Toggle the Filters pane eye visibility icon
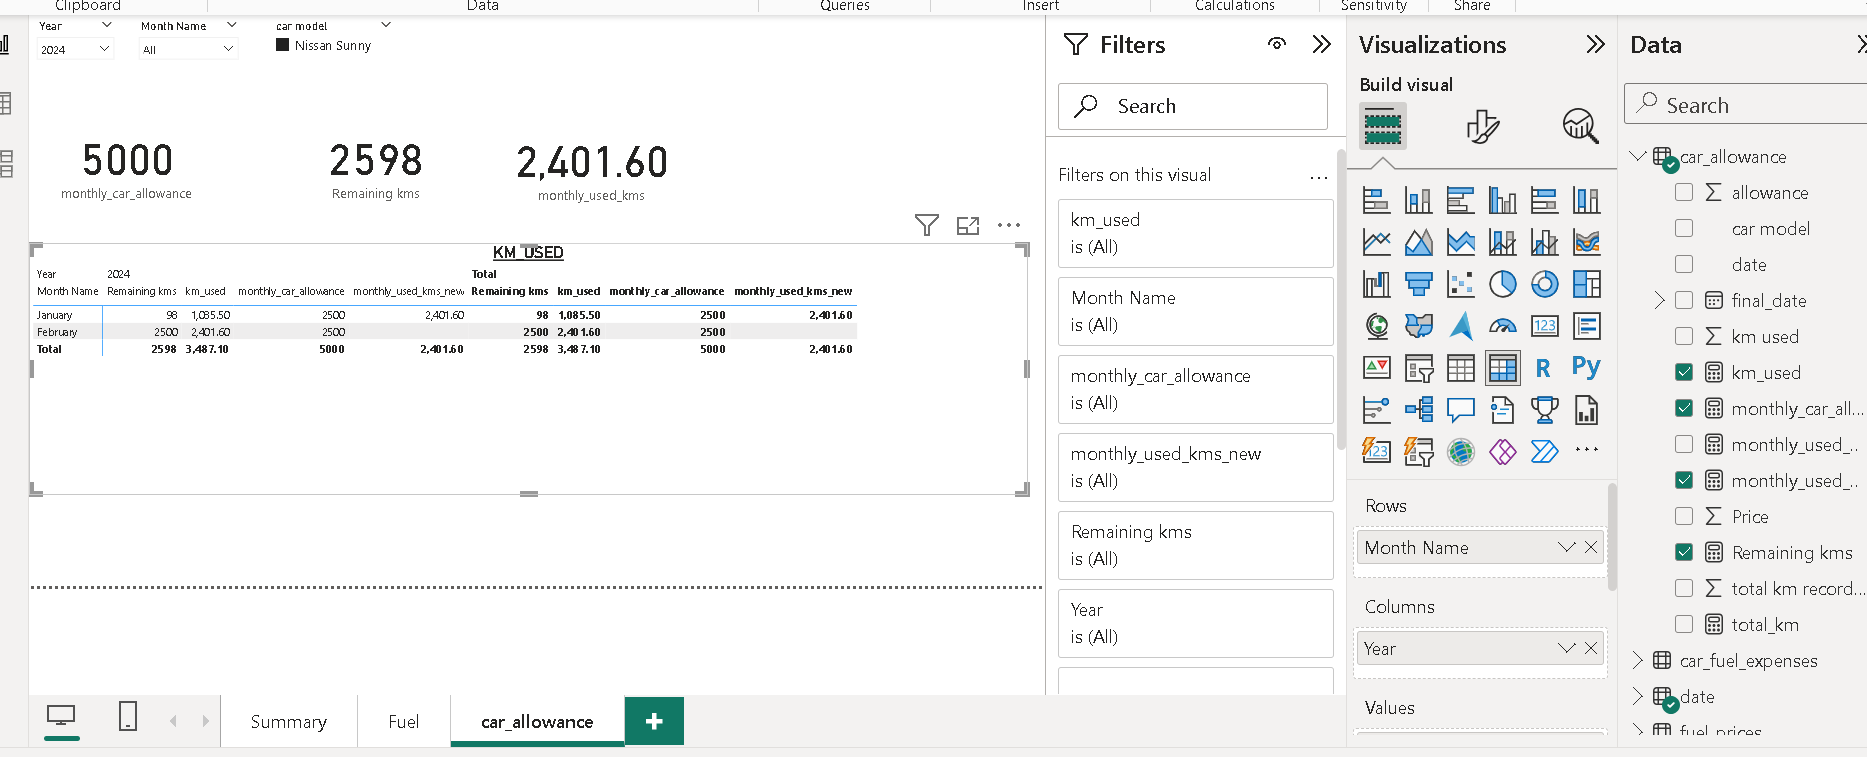Image resolution: width=1867 pixels, height=757 pixels. point(1277,44)
